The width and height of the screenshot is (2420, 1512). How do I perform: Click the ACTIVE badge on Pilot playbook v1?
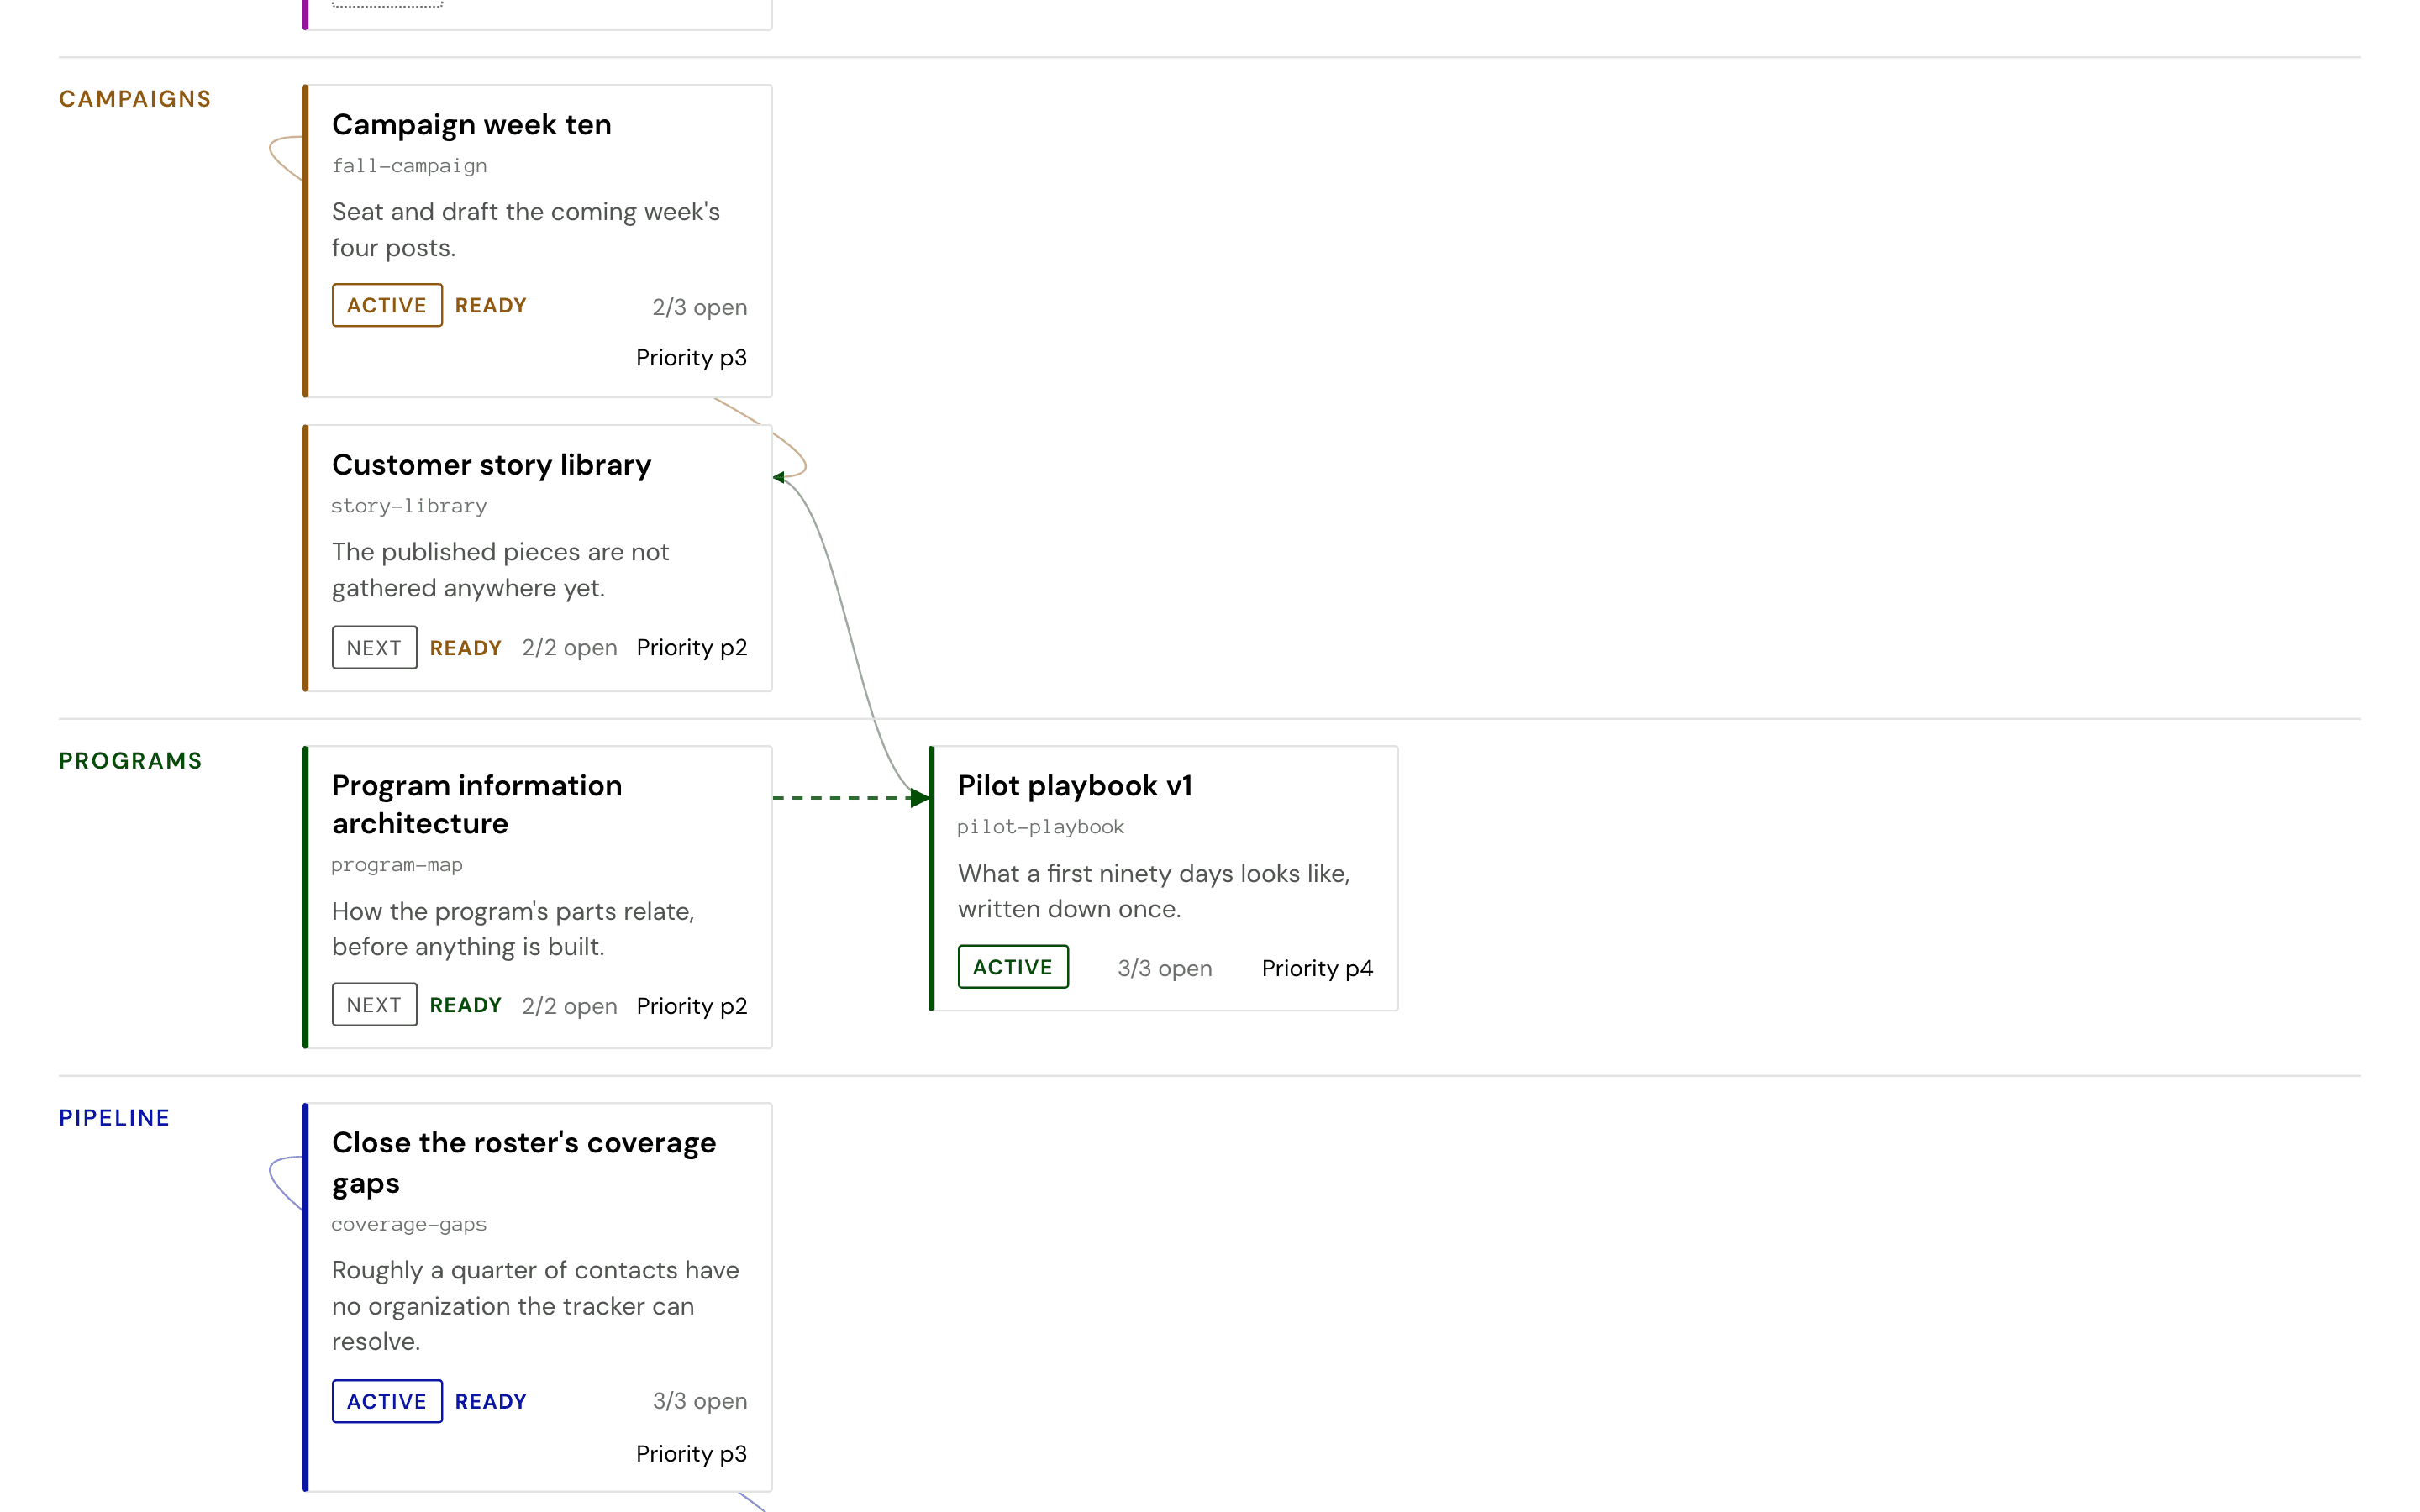(1013, 967)
